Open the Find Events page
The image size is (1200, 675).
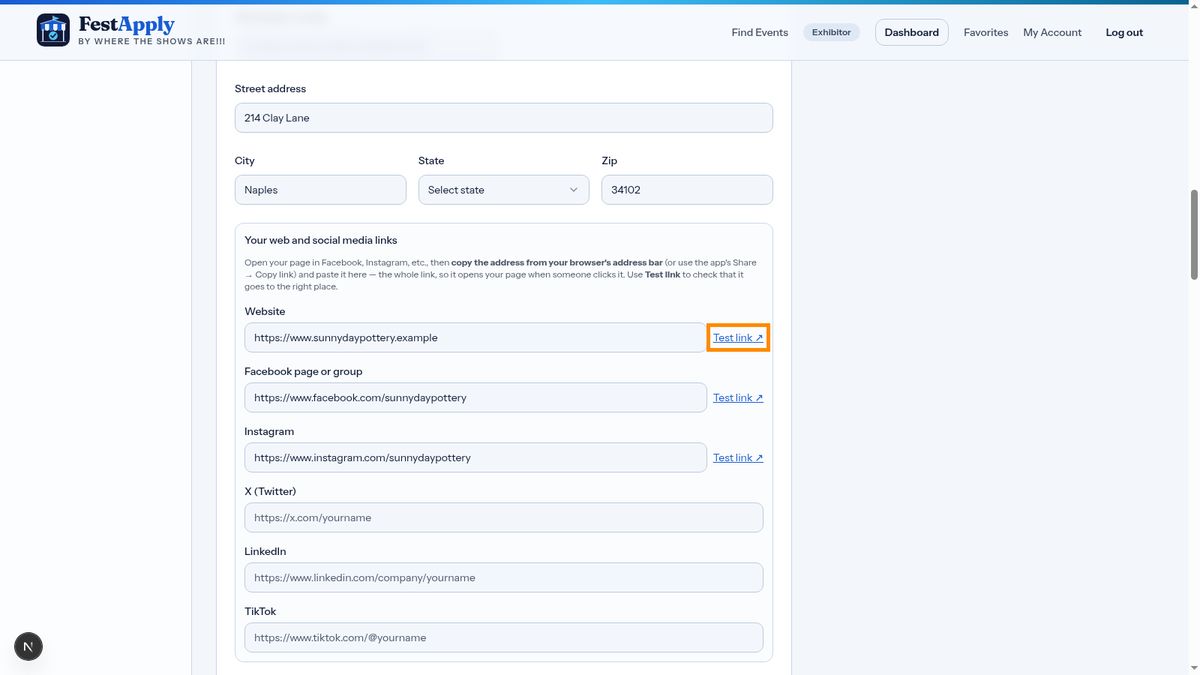(759, 32)
